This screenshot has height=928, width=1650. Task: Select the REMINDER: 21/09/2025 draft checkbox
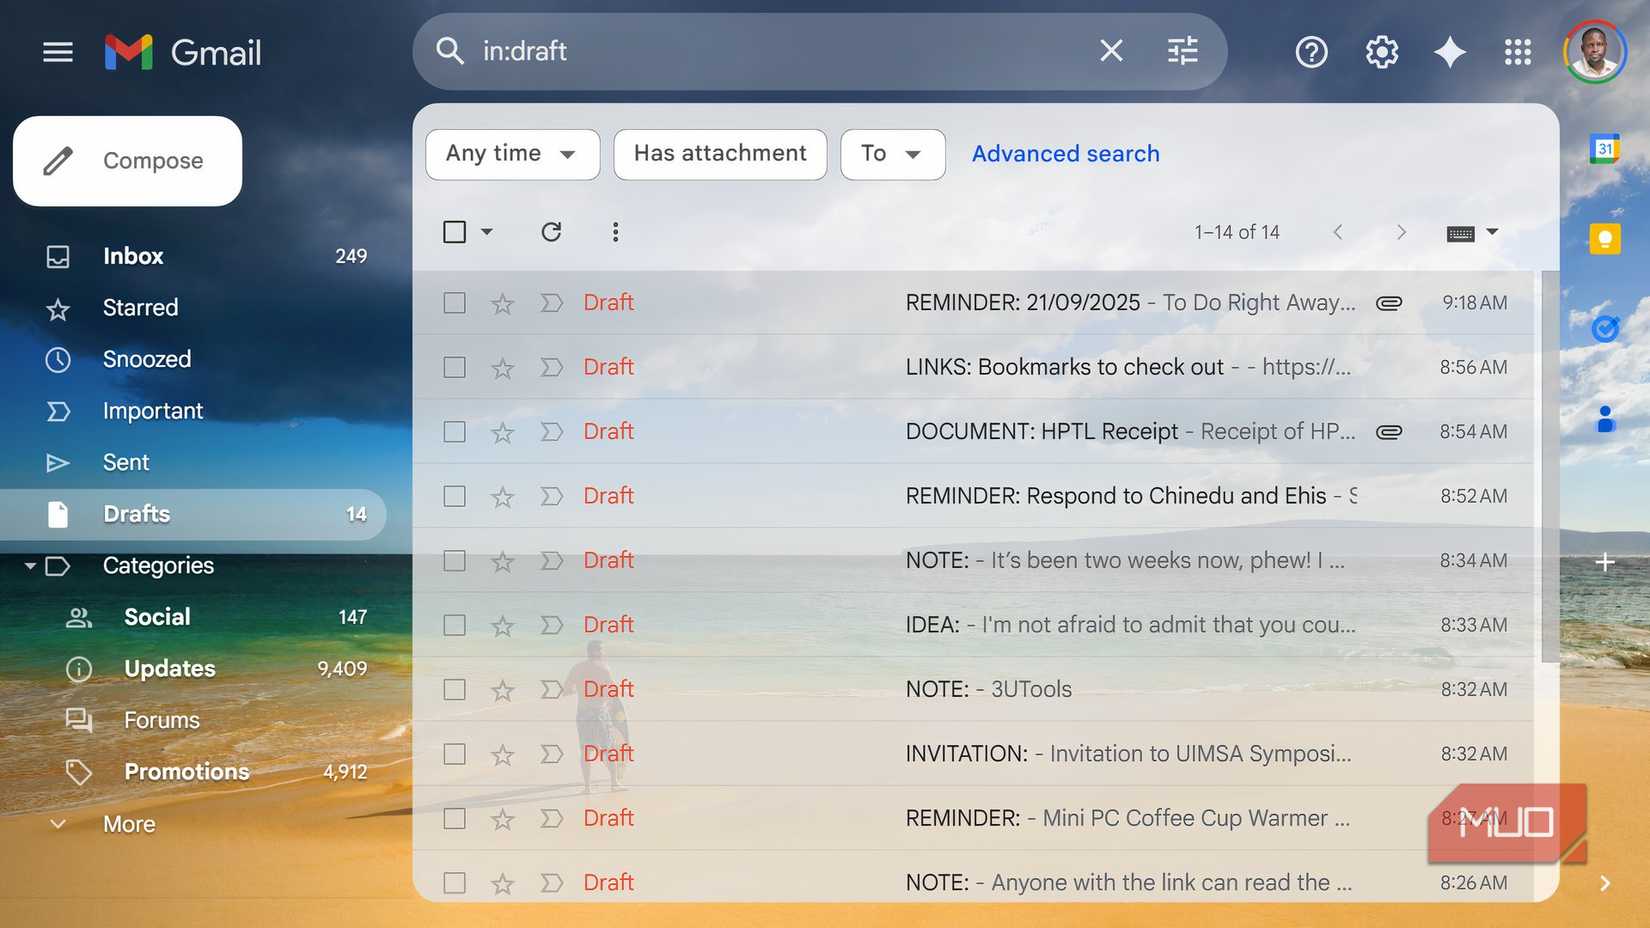[454, 303]
